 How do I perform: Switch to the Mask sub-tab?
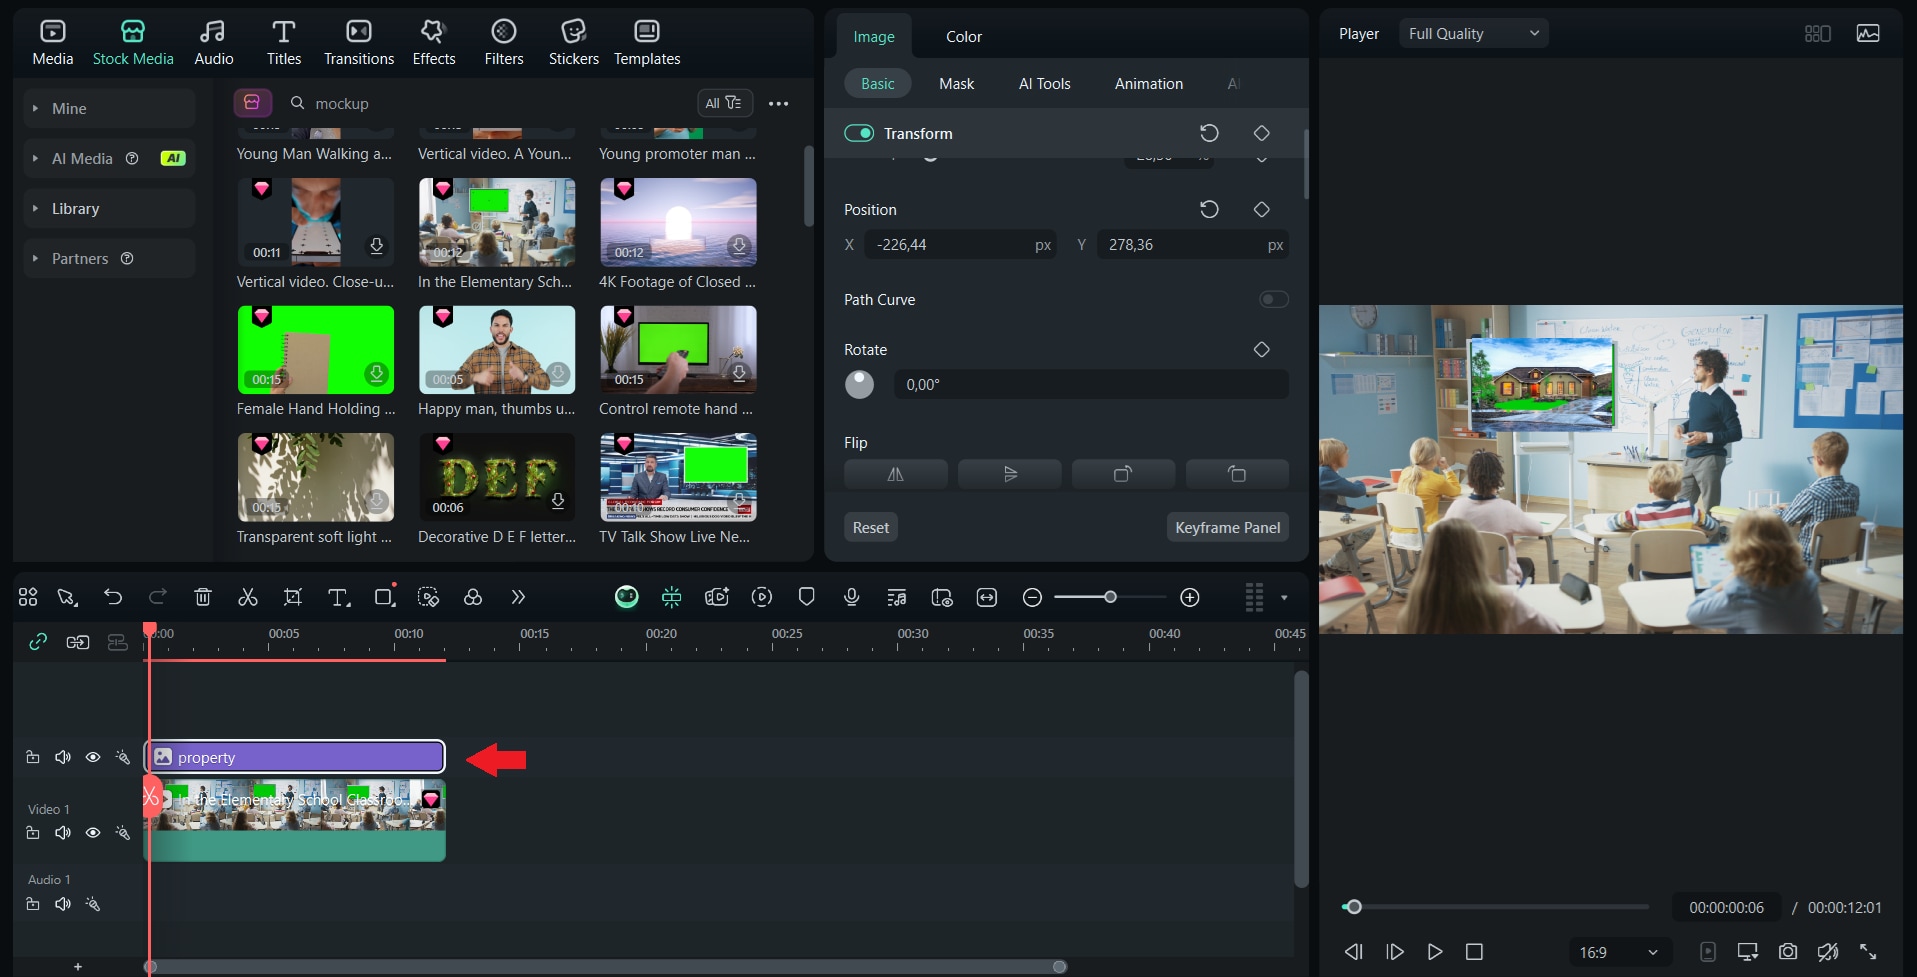point(956,83)
